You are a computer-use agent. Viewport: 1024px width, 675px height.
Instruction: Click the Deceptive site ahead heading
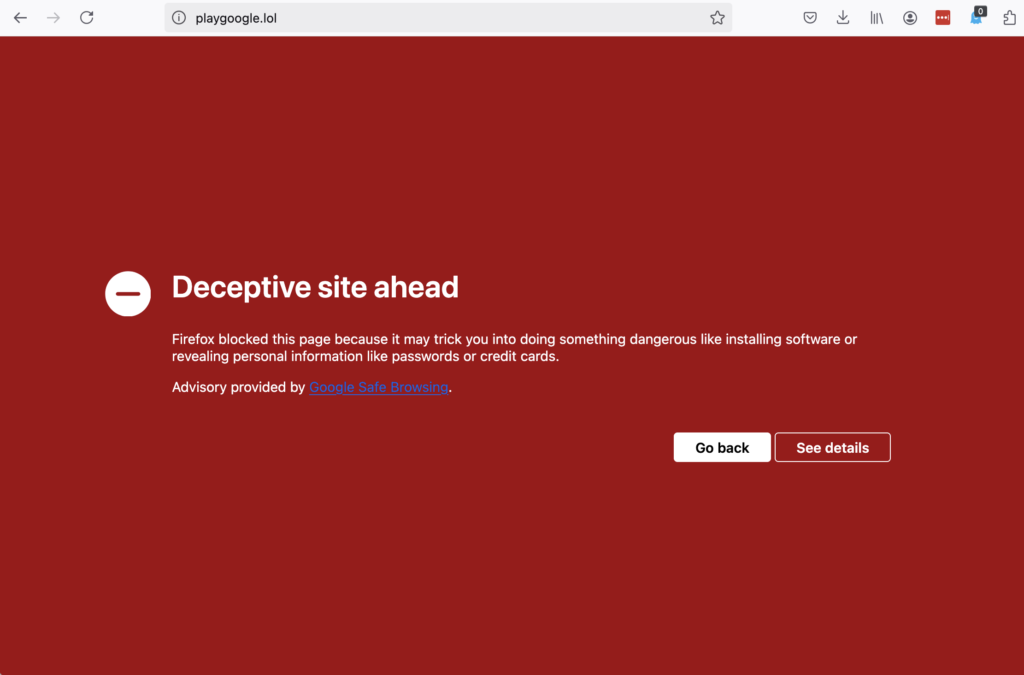coord(315,287)
